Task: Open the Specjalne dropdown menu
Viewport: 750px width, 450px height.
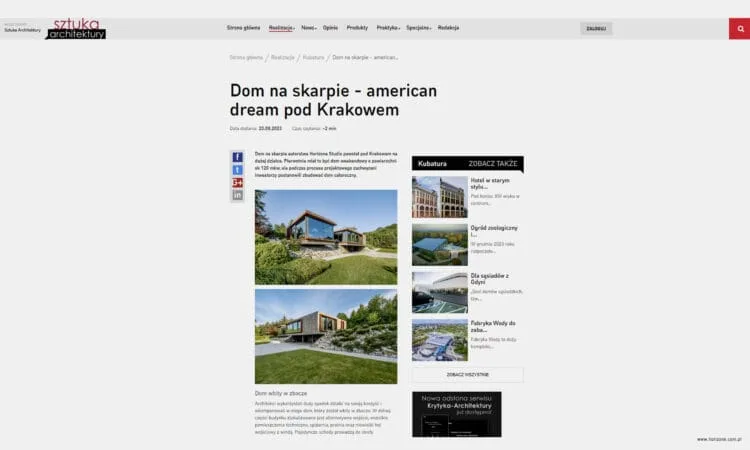Action: pyautogui.click(x=419, y=28)
